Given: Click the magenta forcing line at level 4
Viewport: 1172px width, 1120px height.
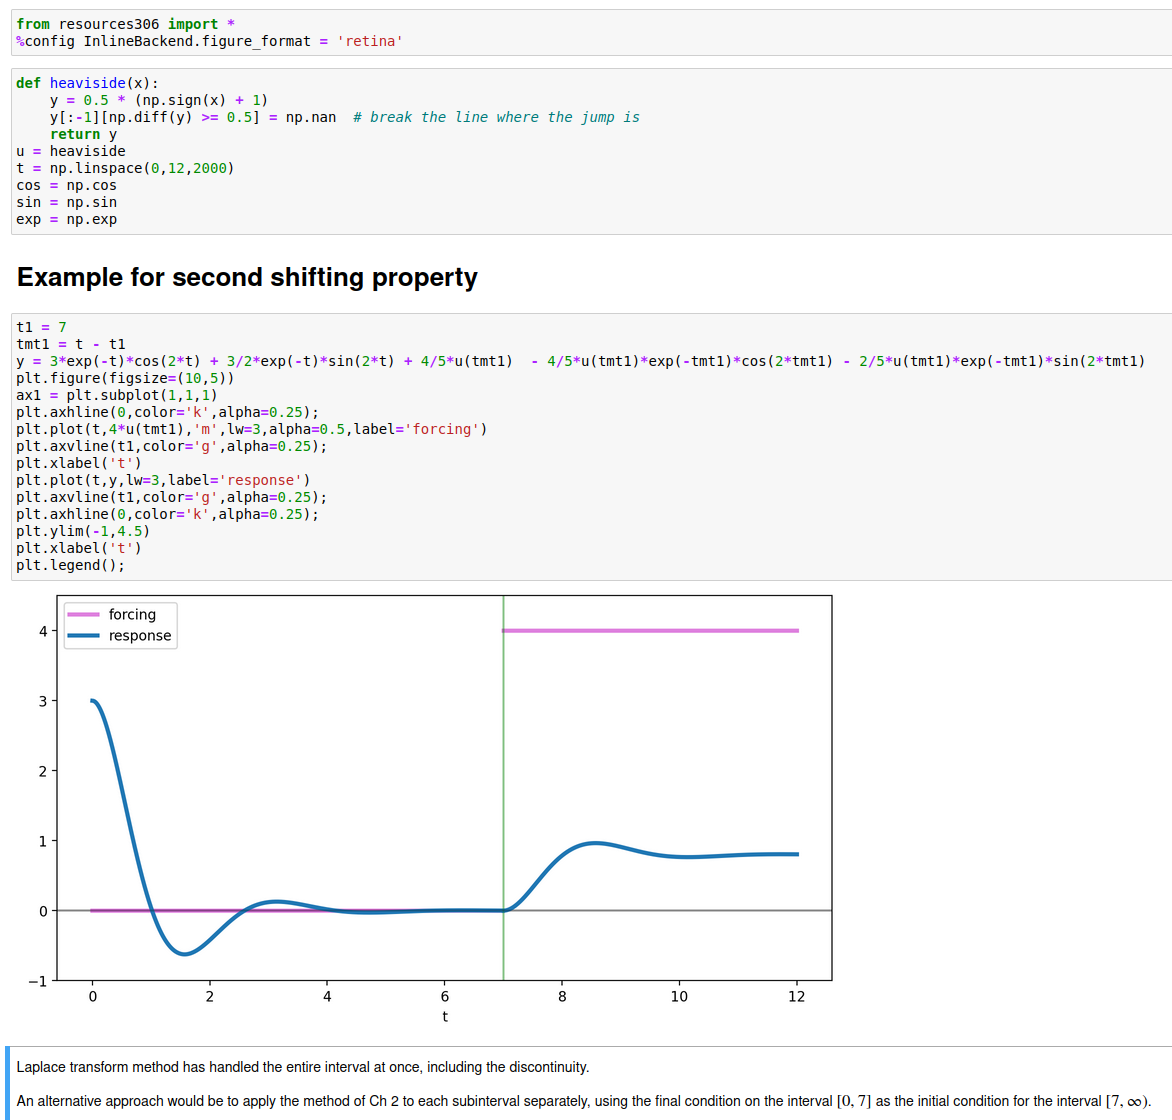Looking at the screenshot, I should pos(650,630).
